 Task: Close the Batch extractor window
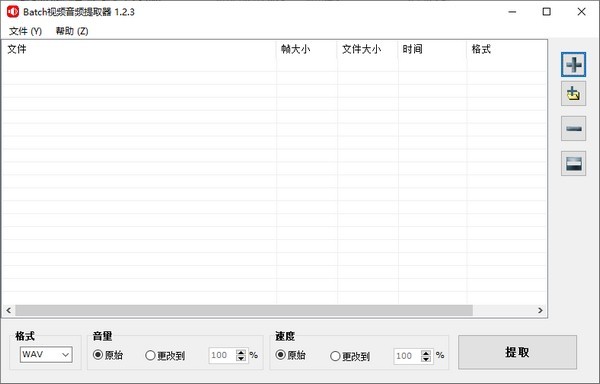(x=581, y=12)
